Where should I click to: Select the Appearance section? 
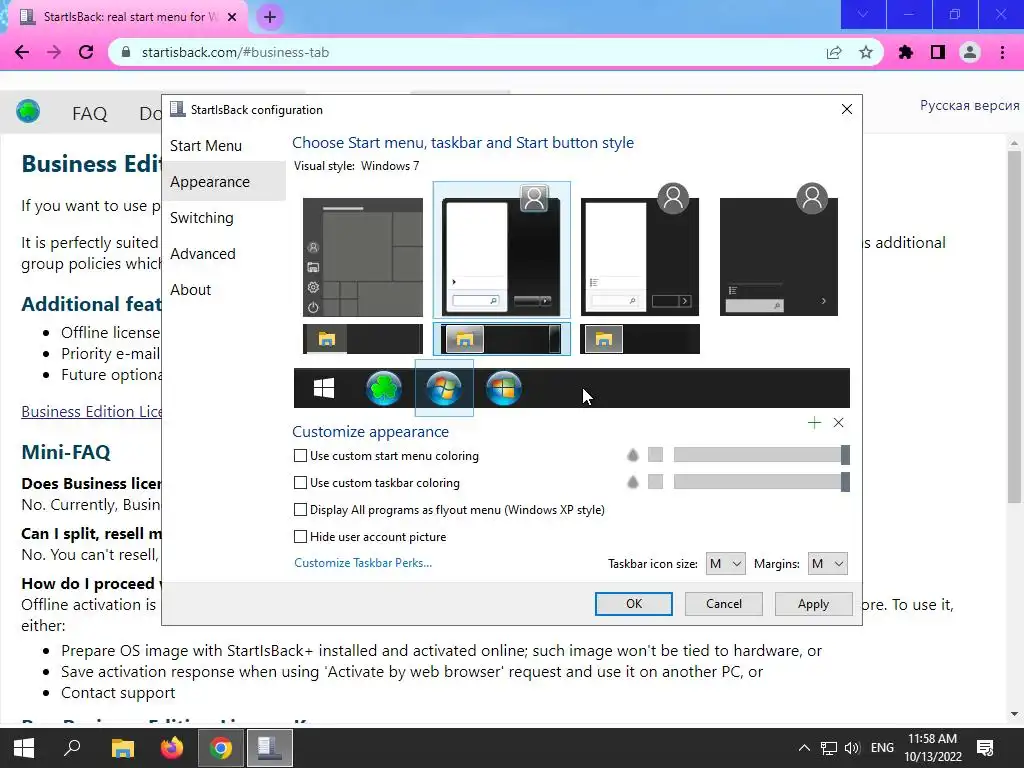click(x=224, y=182)
